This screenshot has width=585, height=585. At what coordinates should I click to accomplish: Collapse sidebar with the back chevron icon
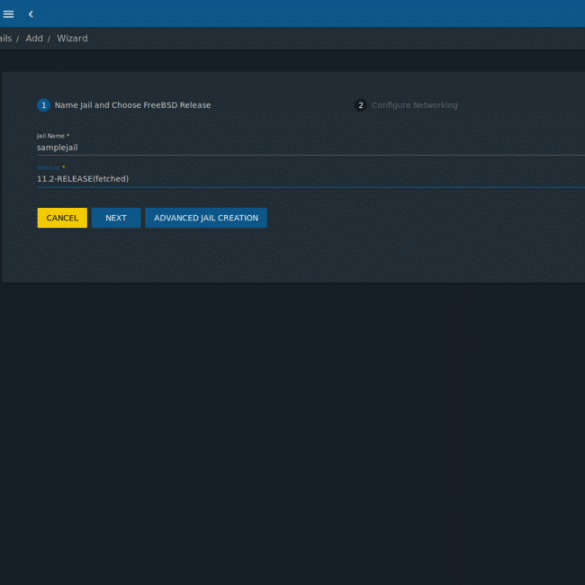point(31,14)
